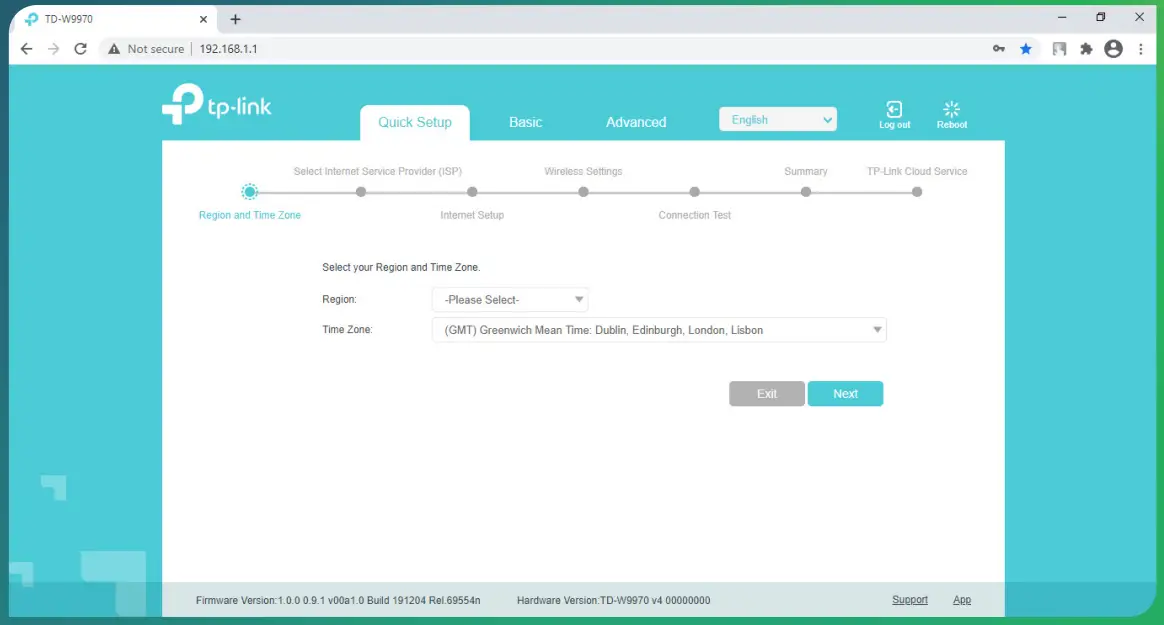Open the Chrome three-dot menu

pyautogui.click(x=1141, y=48)
